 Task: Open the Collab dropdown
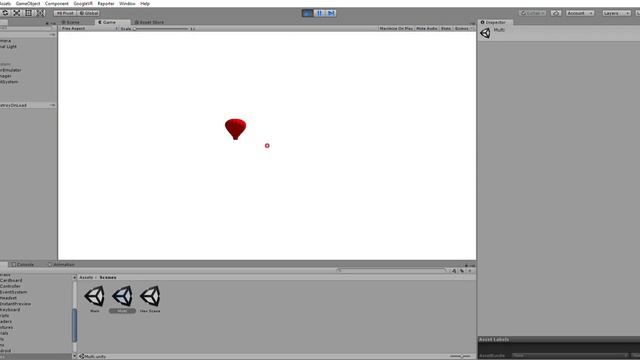pos(533,13)
